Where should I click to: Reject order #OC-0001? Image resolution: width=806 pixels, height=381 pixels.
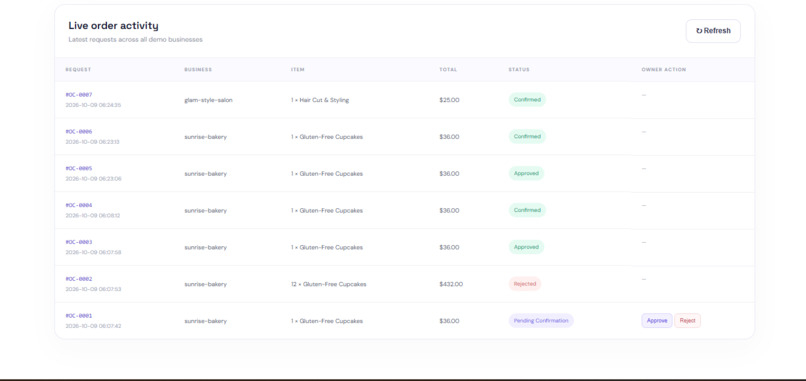point(687,321)
